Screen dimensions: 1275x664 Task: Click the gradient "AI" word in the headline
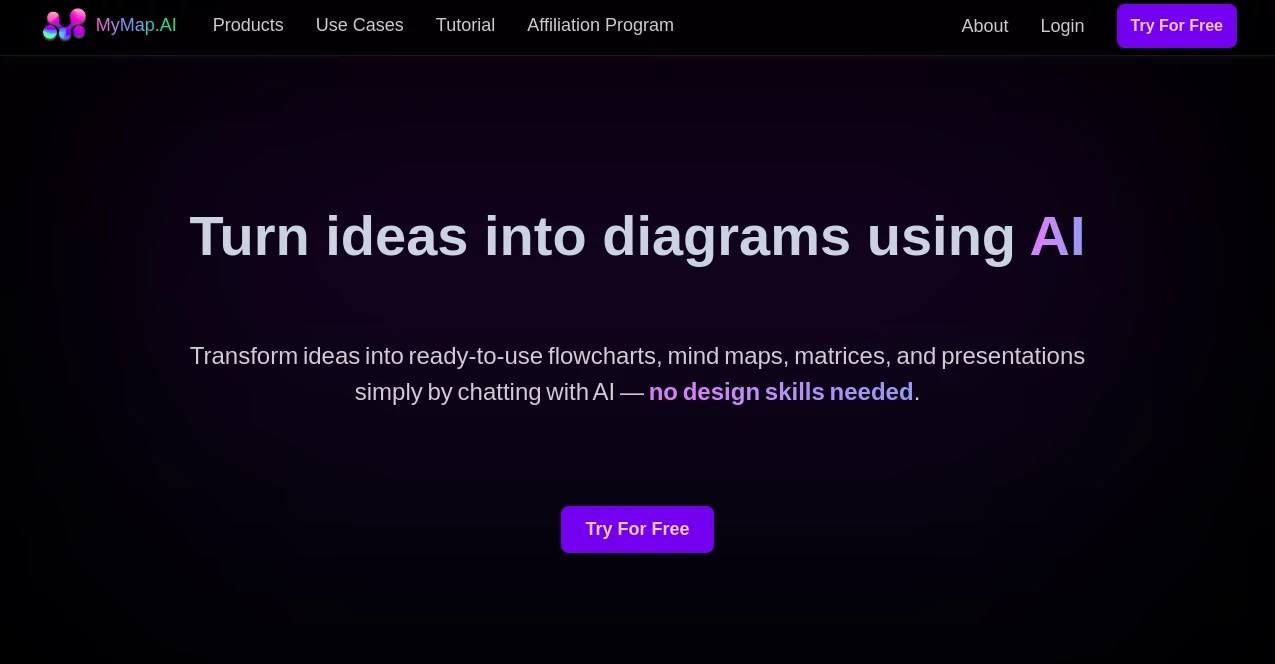tap(1057, 236)
